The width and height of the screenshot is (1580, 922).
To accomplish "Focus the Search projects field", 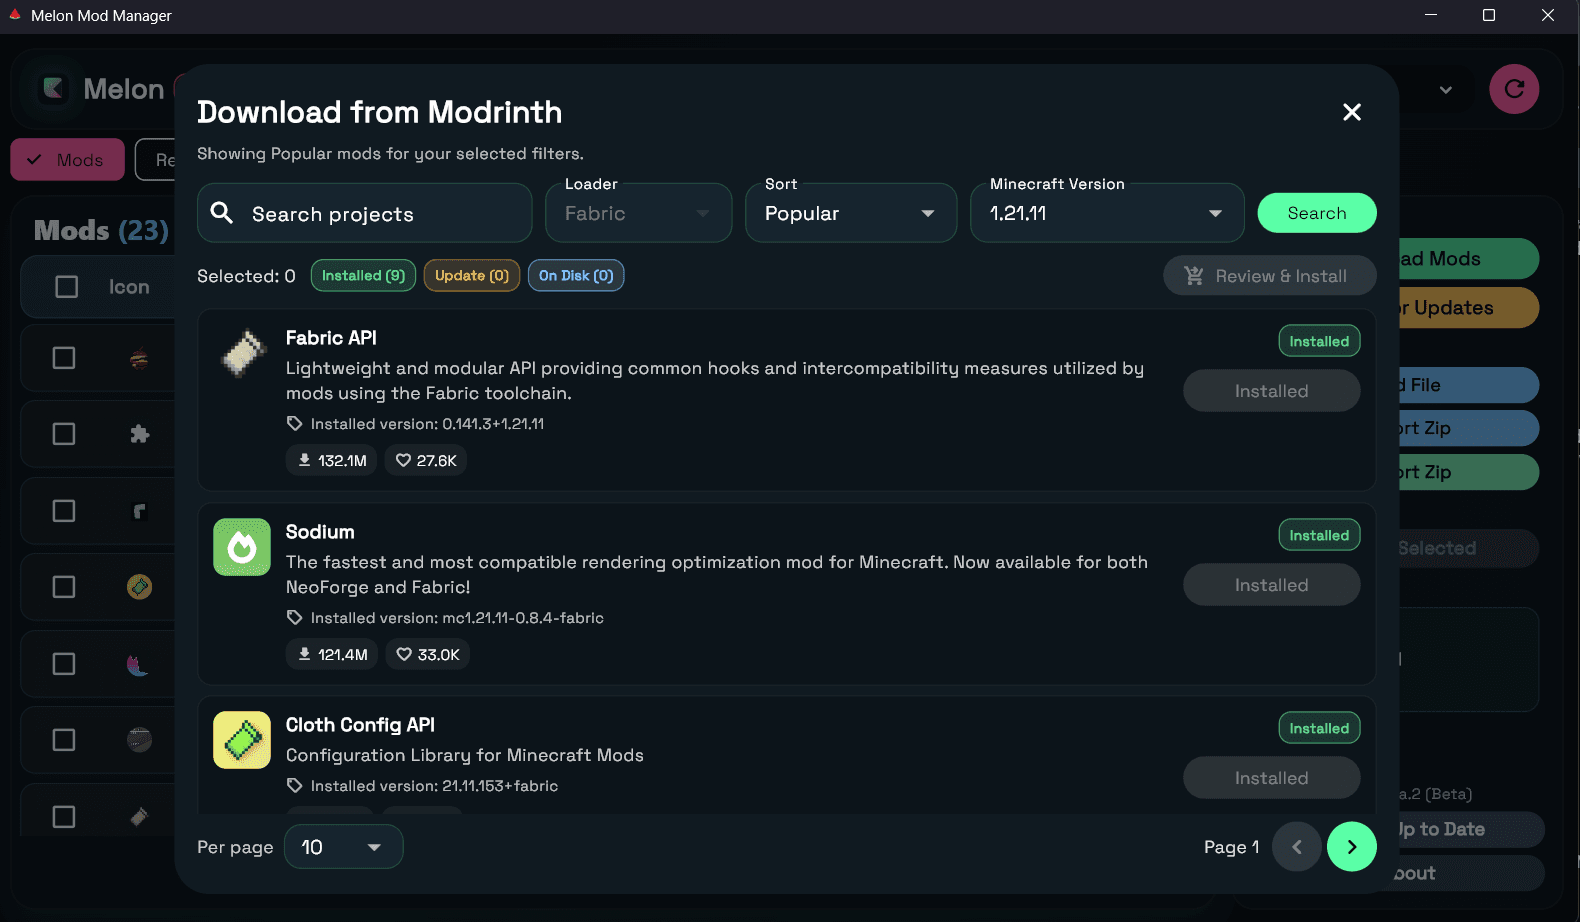I will [x=364, y=213].
